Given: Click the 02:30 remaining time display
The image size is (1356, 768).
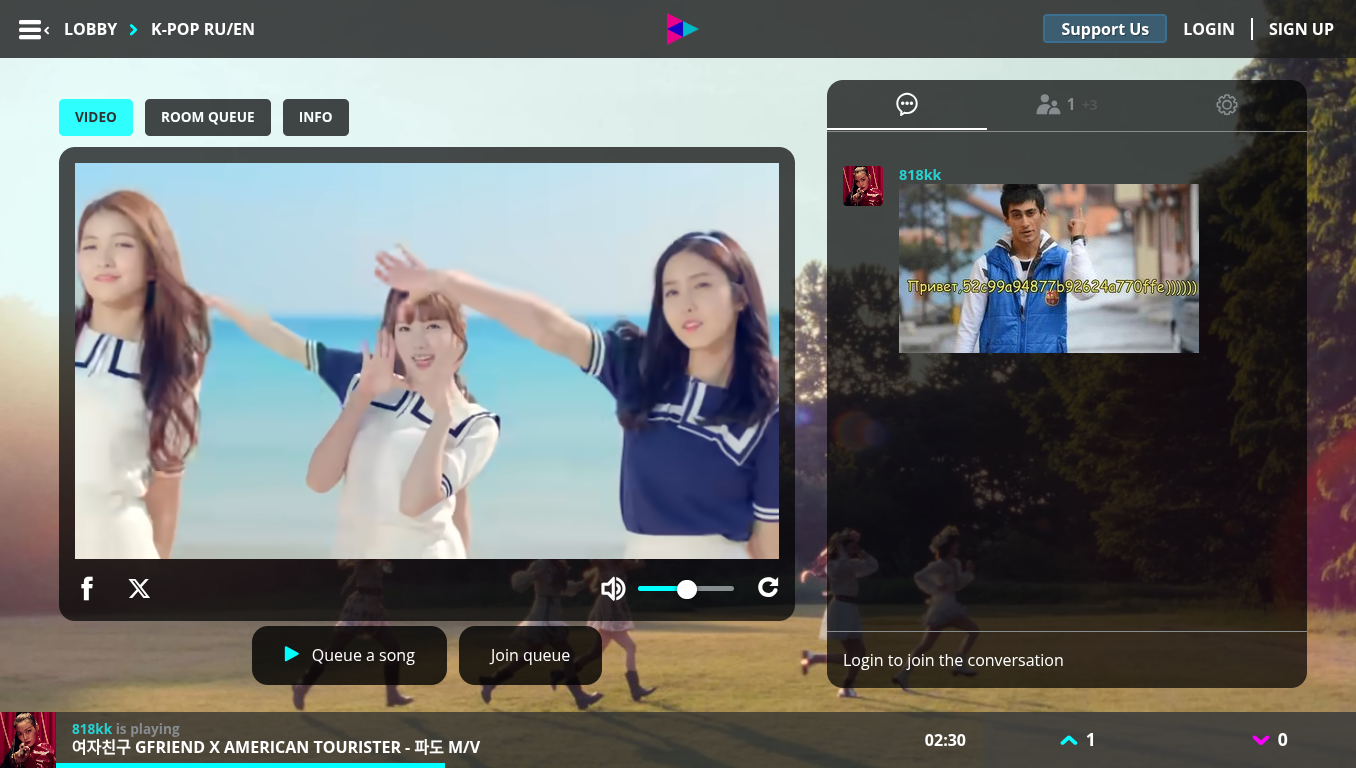Looking at the screenshot, I should [945, 740].
